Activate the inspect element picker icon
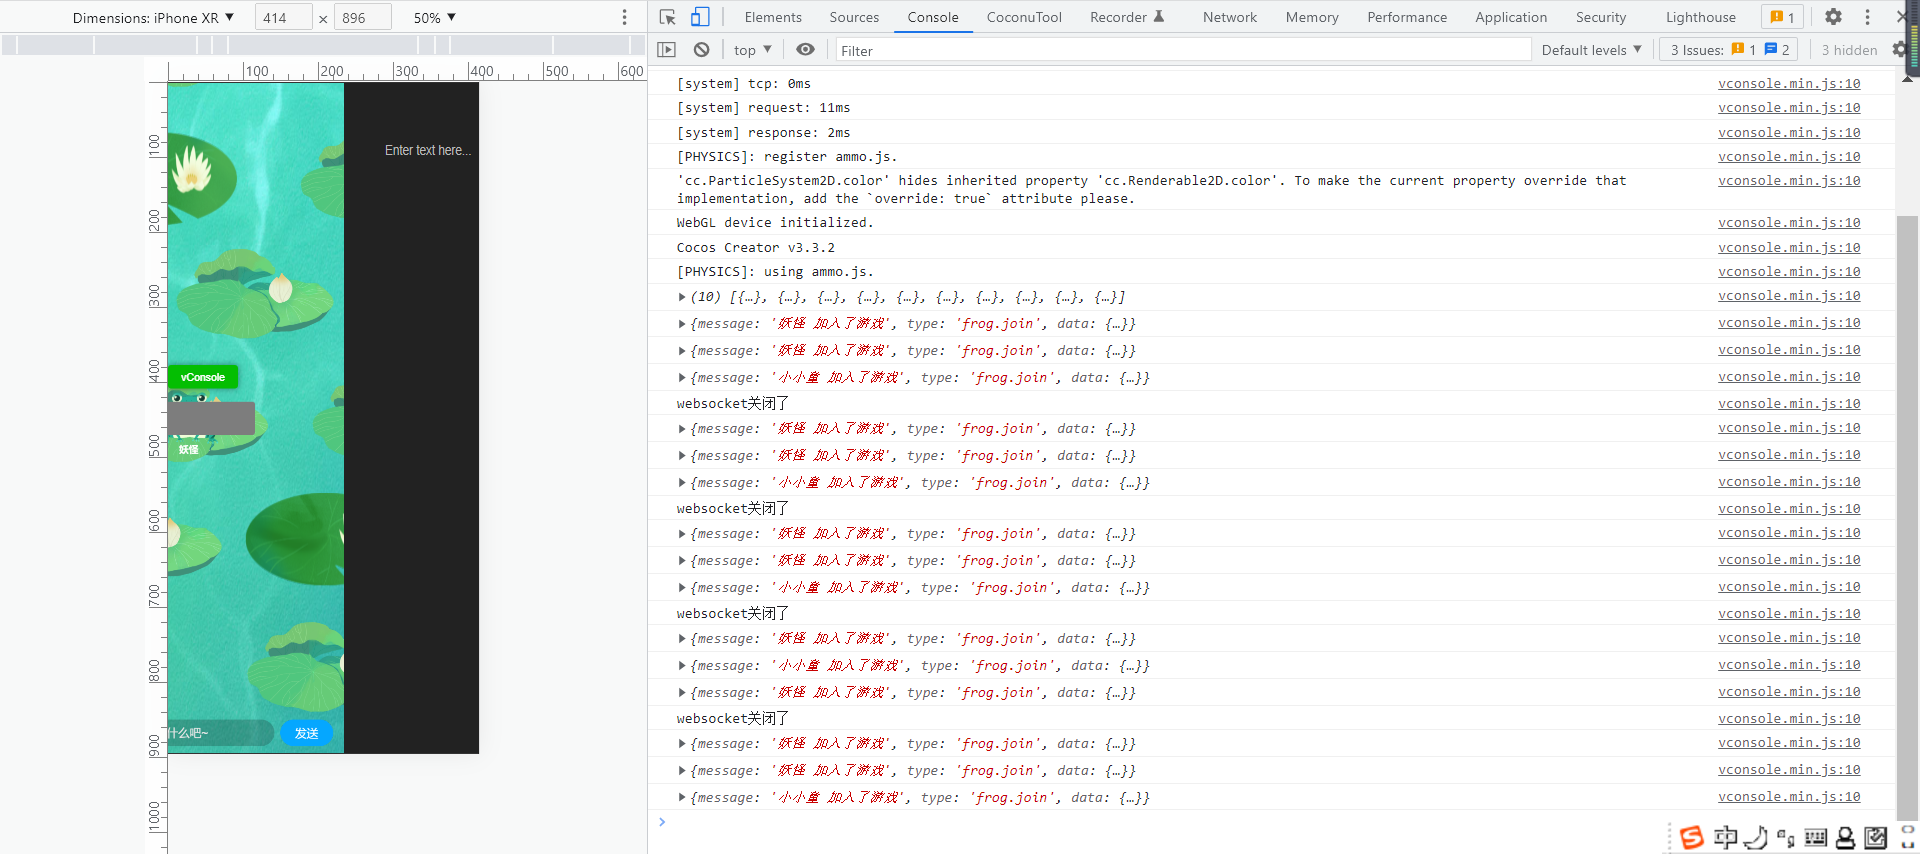This screenshot has height=854, width=1920. tap(668, 17)
